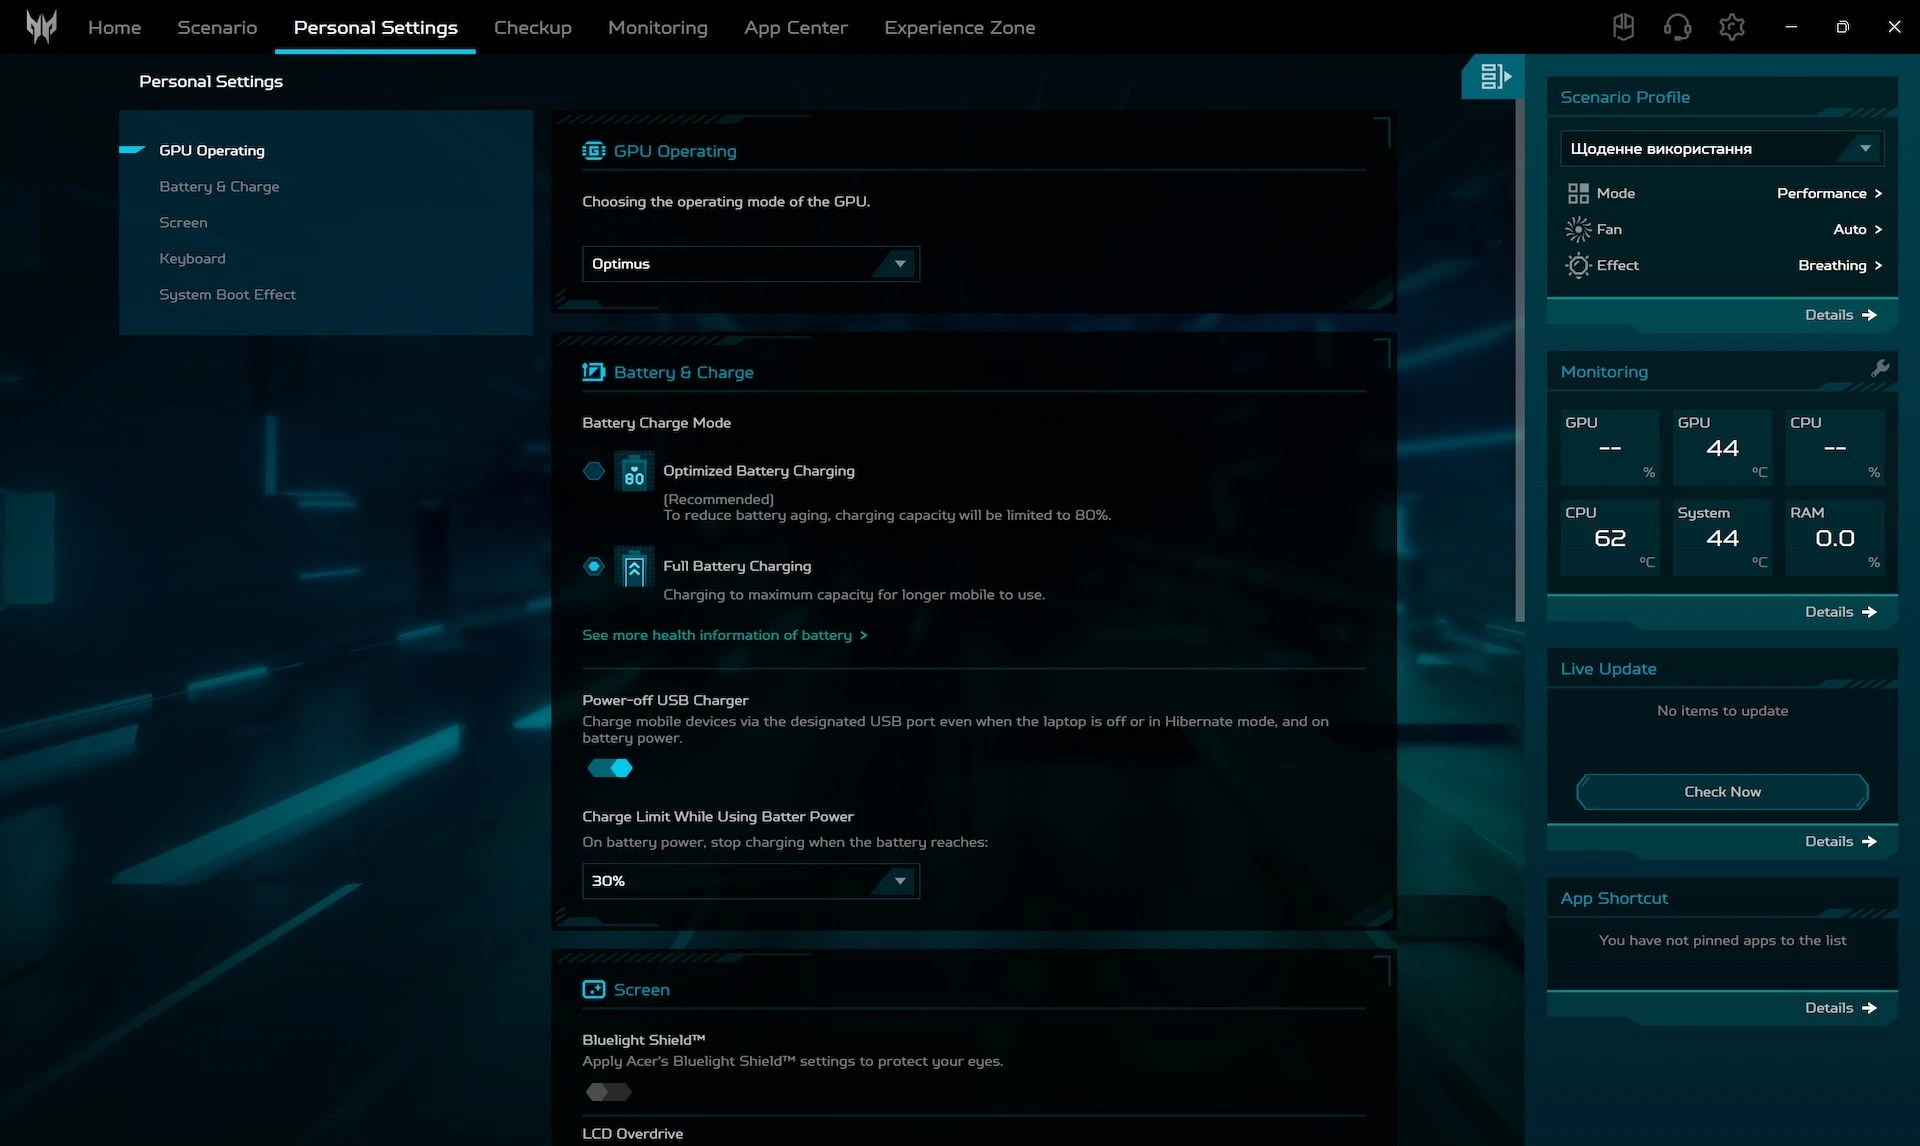Expand Effect Breathing option

coord(1840,265)
